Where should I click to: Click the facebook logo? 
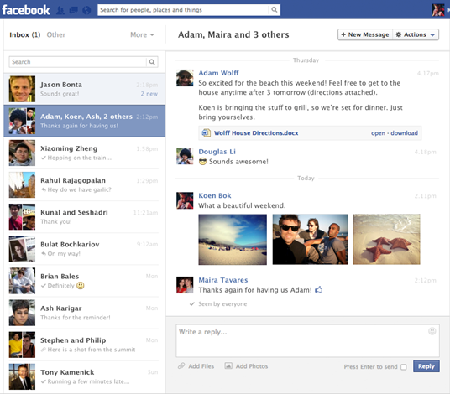(x=26, y=10)
